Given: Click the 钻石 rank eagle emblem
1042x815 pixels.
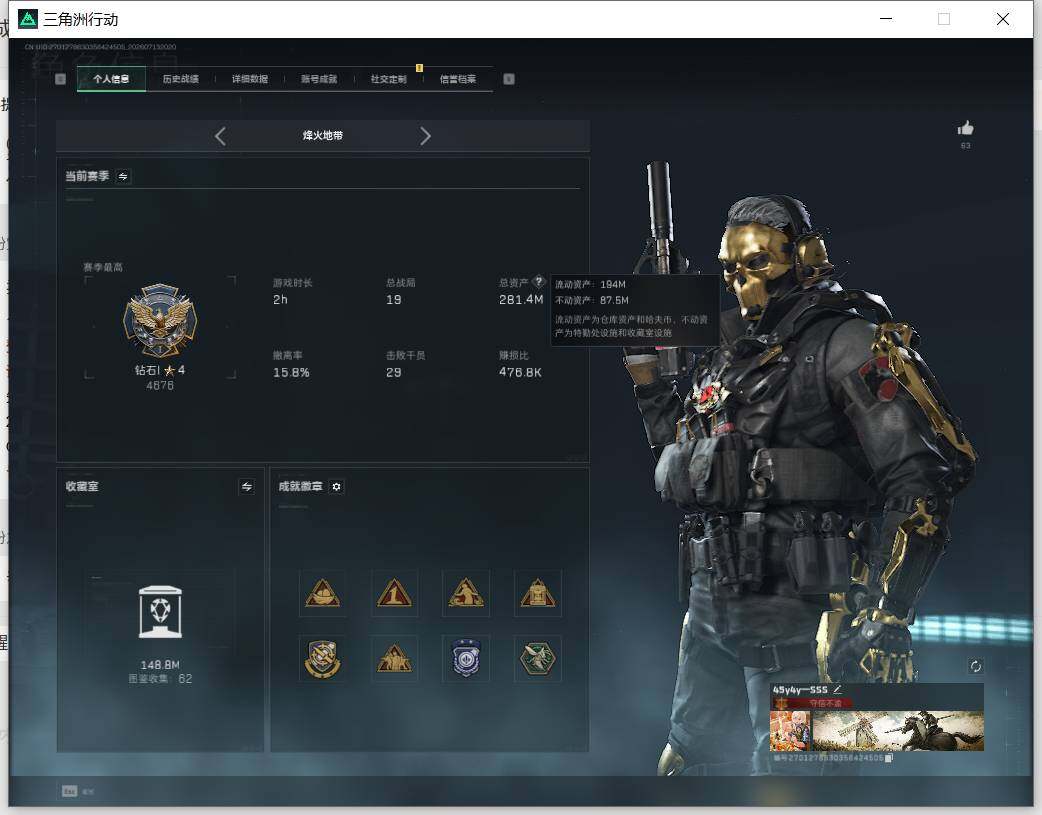Looking at the screenshot, I should 160,320.
